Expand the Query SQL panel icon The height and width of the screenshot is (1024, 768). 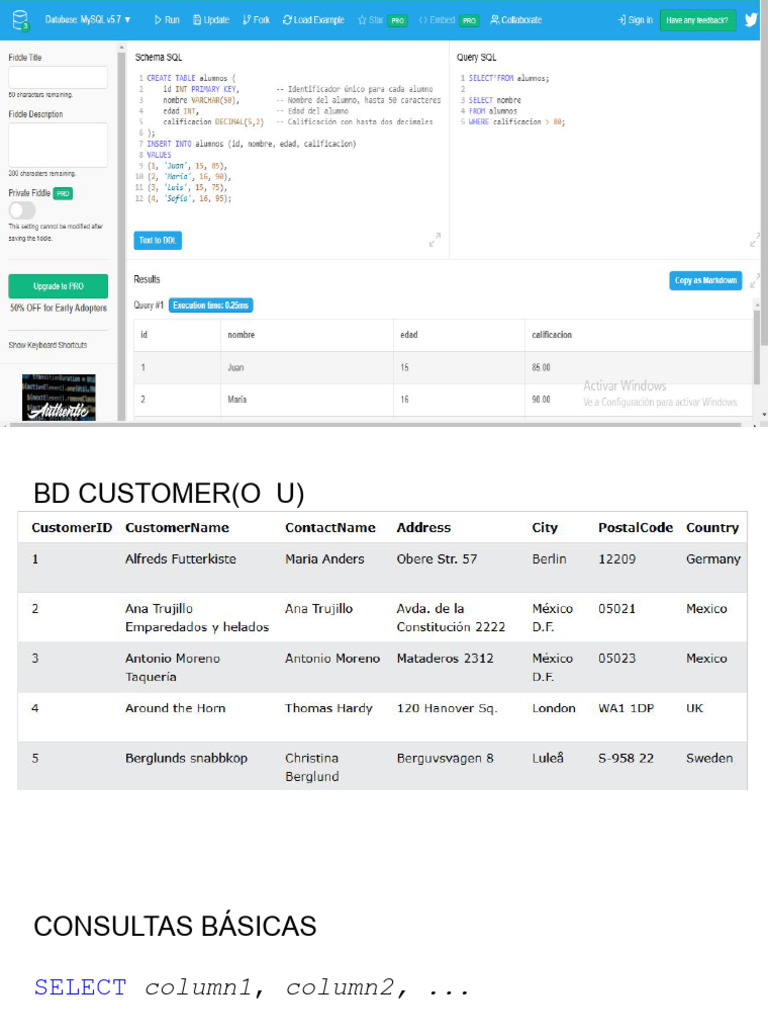coord(755,240)
